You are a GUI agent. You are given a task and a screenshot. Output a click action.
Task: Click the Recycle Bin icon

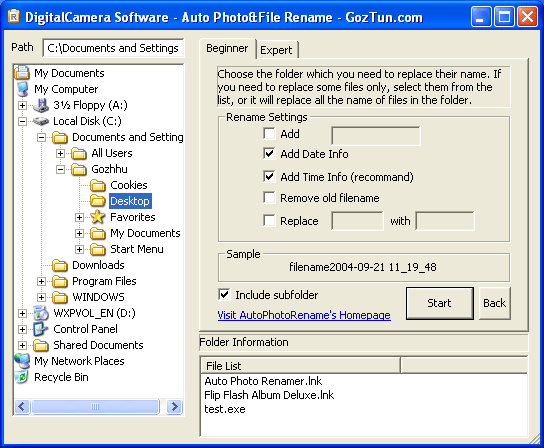[x=22, y=377]
